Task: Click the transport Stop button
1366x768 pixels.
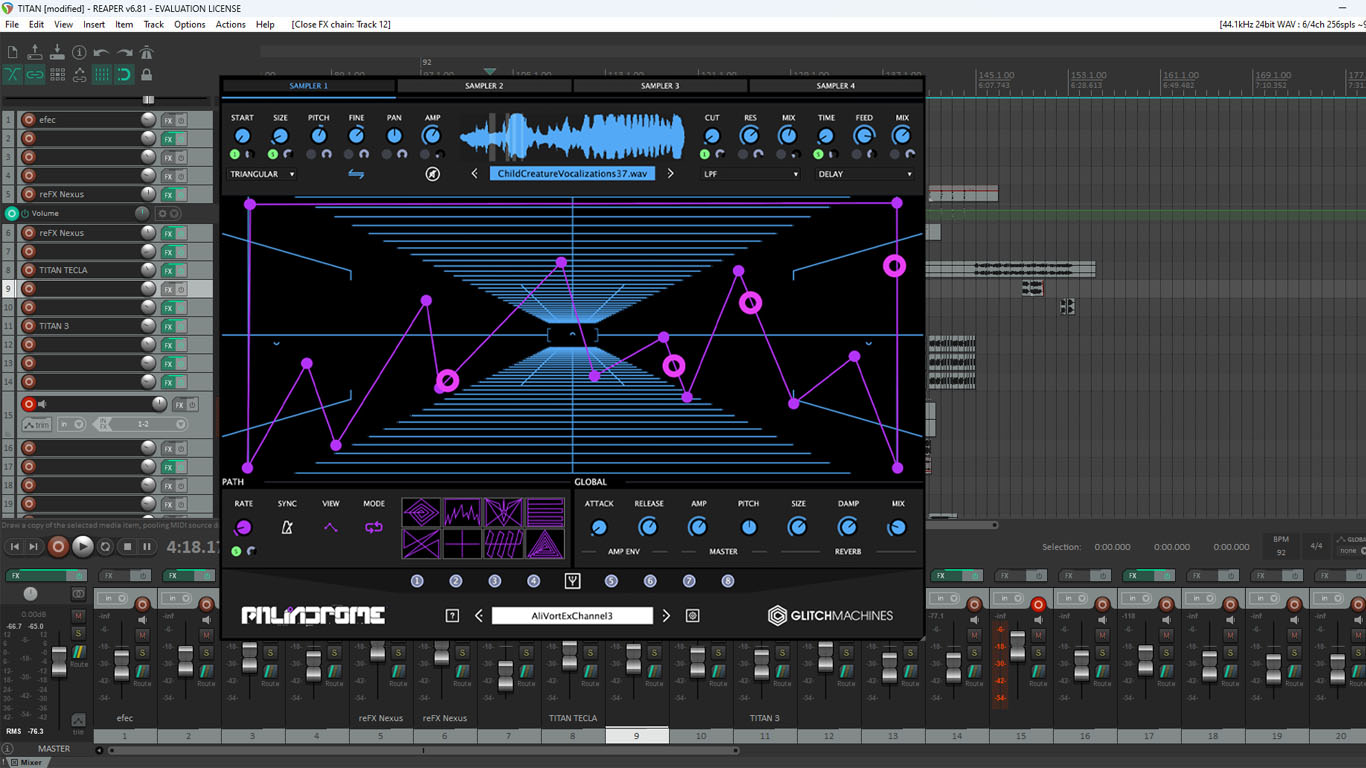Action: point(127,546)
